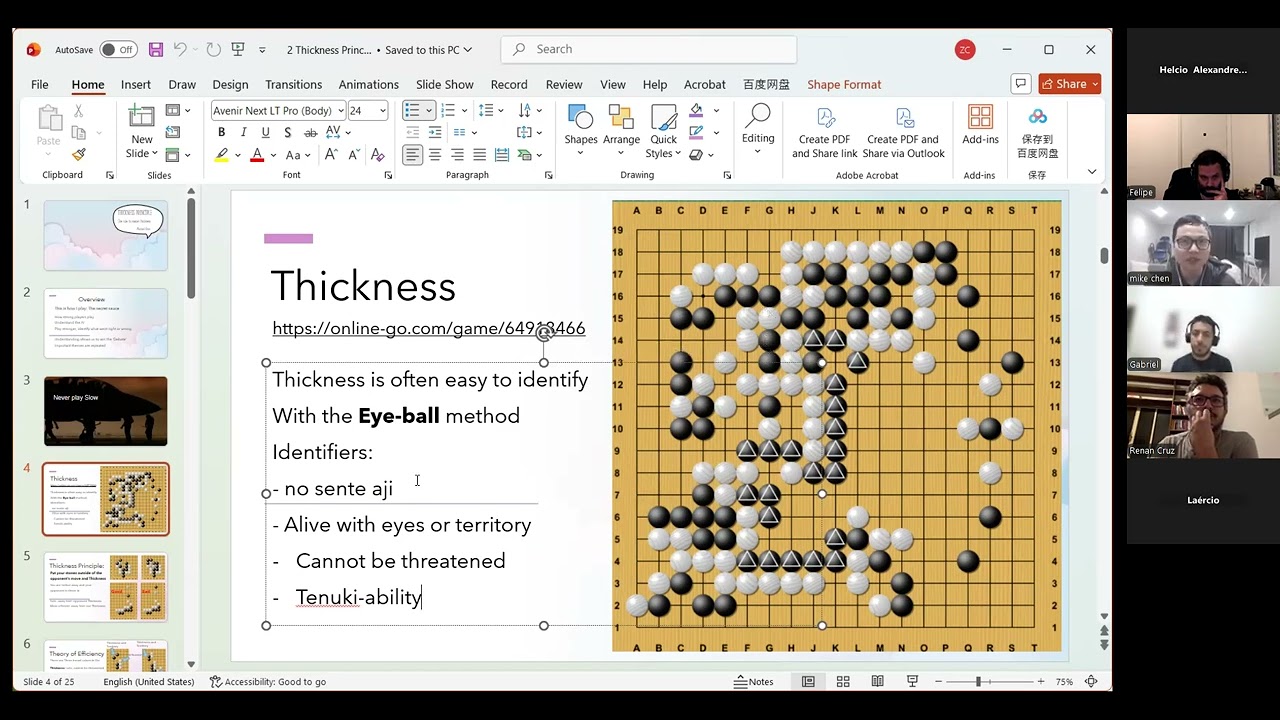
Task: Clear all formatting from text
Action: tap(377, 155)
